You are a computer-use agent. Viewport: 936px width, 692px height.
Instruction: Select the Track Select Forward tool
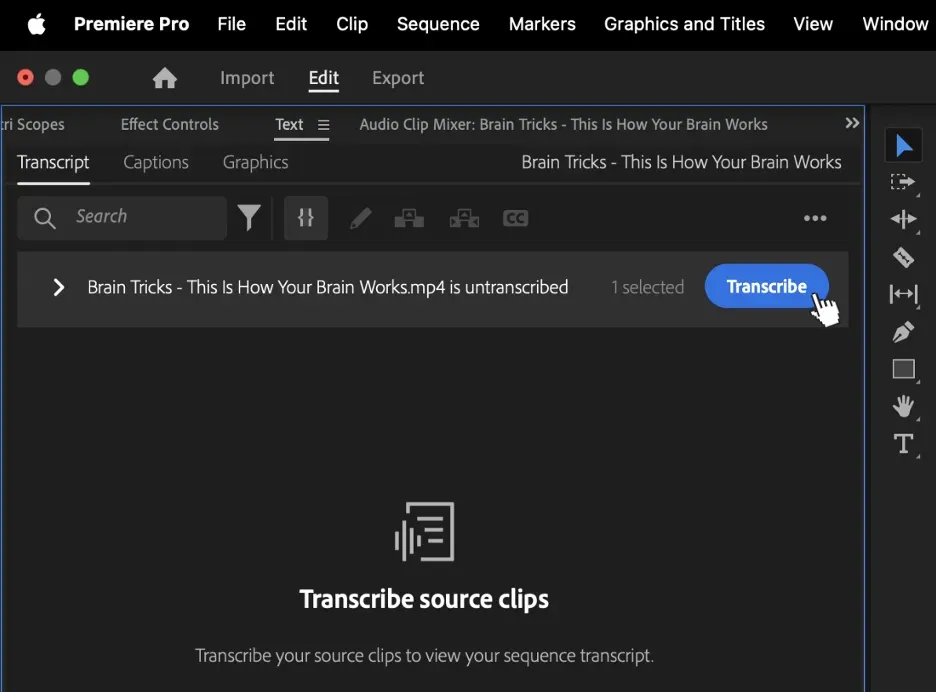point(903,183)
